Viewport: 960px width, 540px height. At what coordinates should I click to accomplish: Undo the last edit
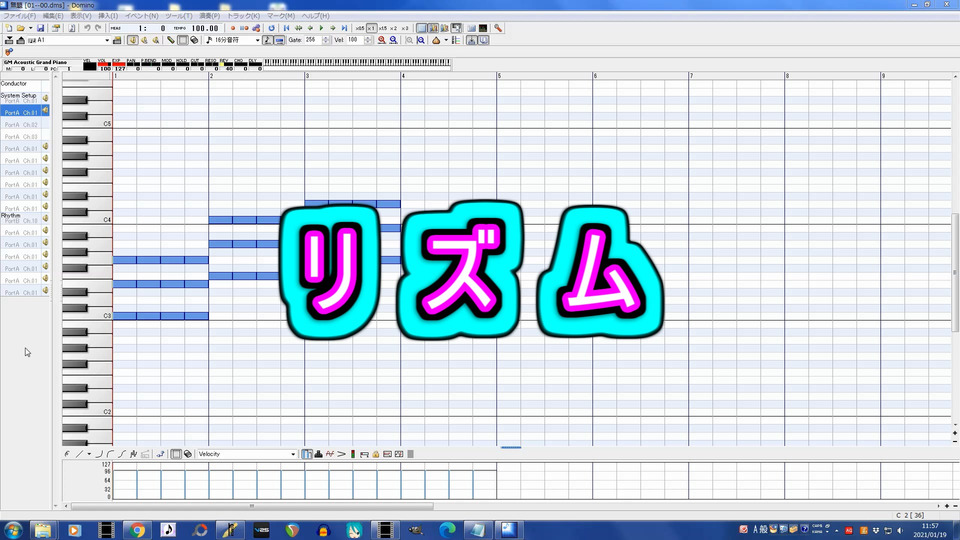click(87, 28)
